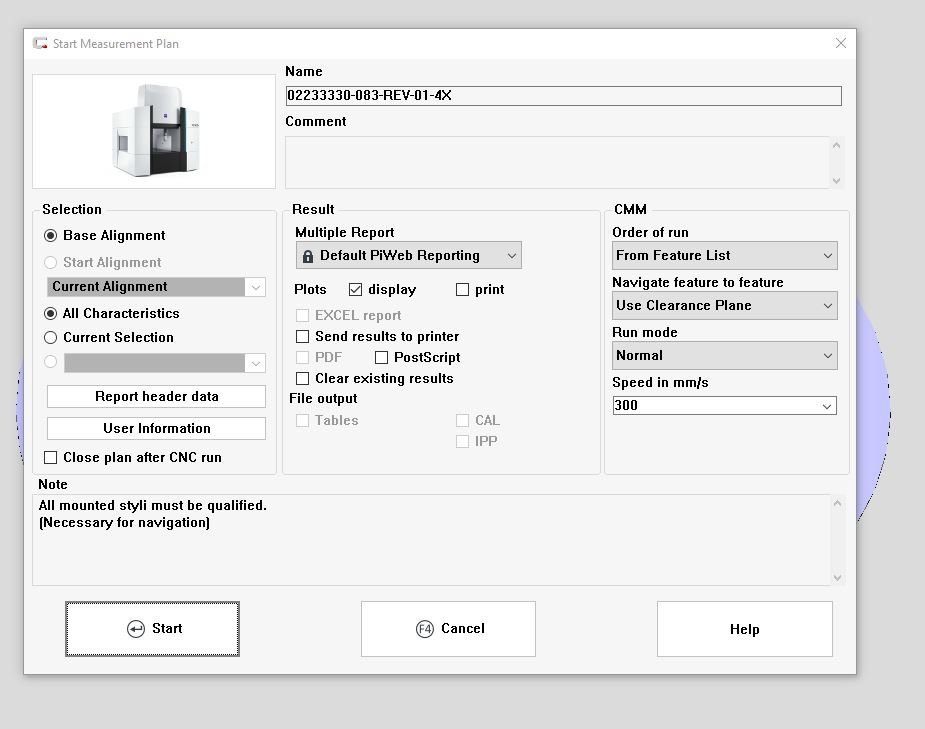Select the Base Alignment radio button
Image resolution: width=925 pixels, height=729 pixels.
[51, 235]
